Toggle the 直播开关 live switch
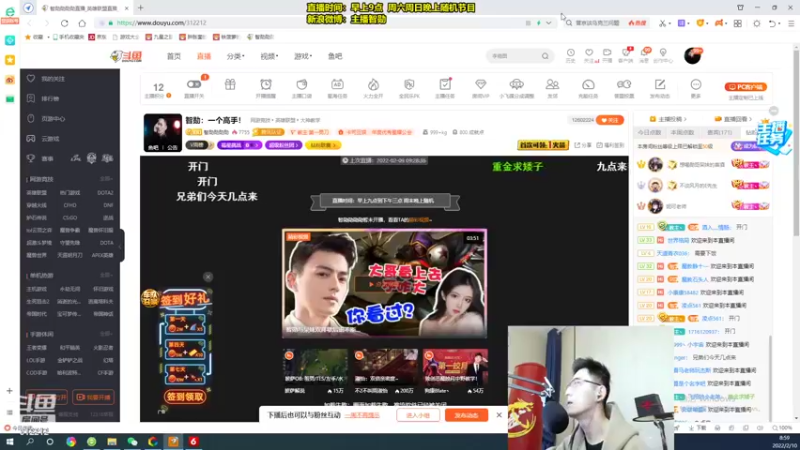Viewport: 800px width, 450px height. 194,88
